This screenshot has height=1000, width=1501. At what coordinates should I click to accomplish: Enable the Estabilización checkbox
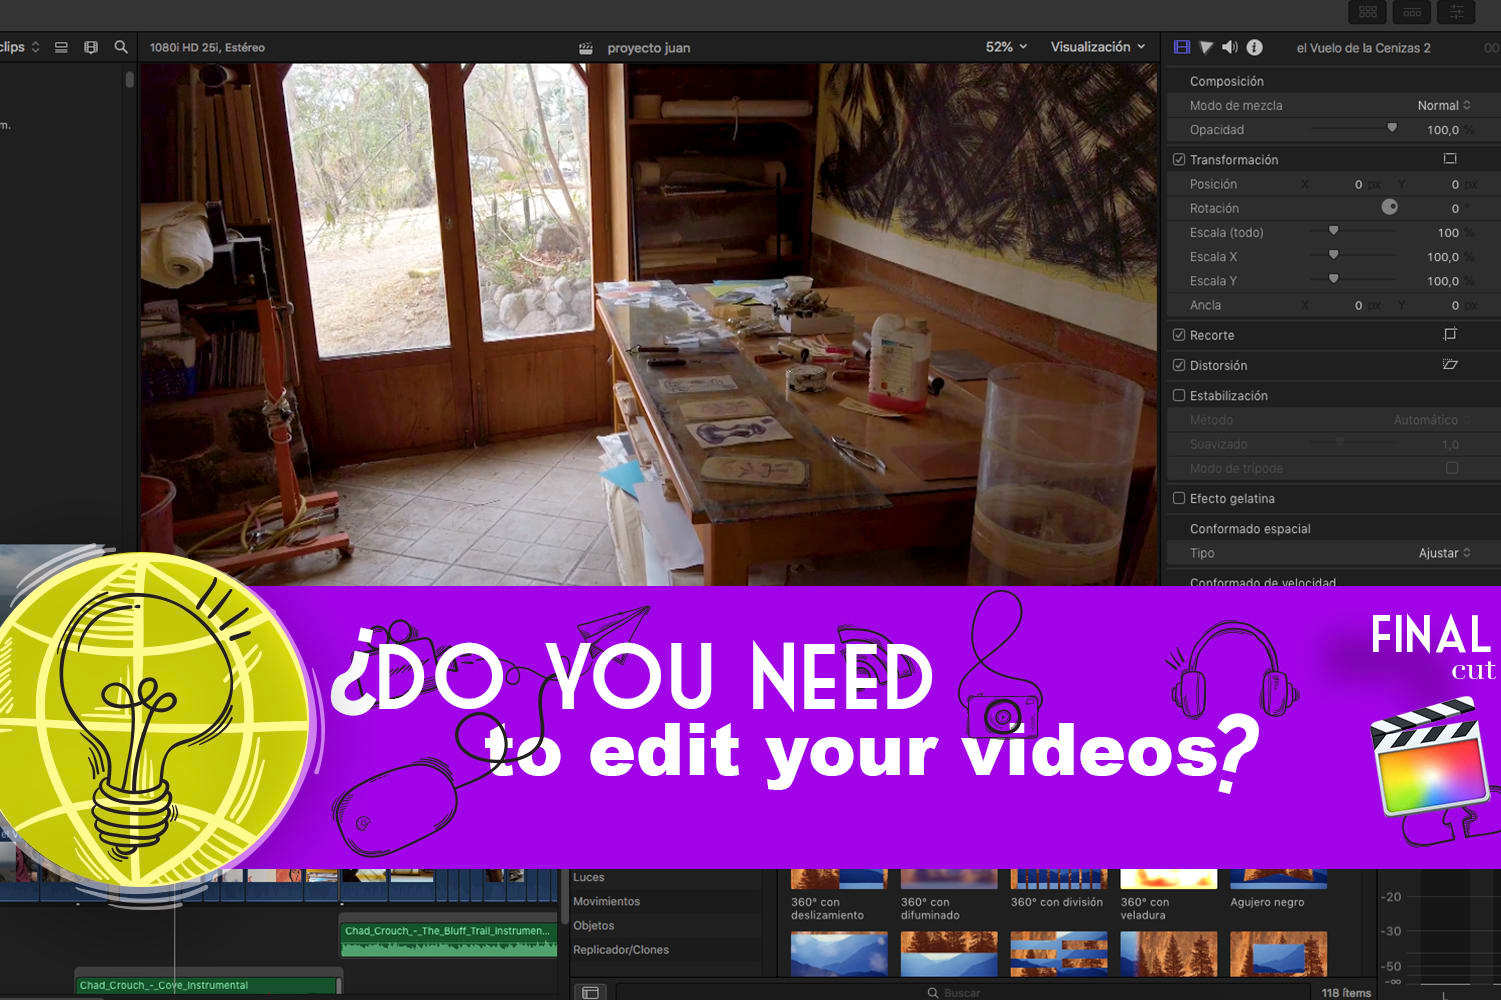pos(1179,396)
